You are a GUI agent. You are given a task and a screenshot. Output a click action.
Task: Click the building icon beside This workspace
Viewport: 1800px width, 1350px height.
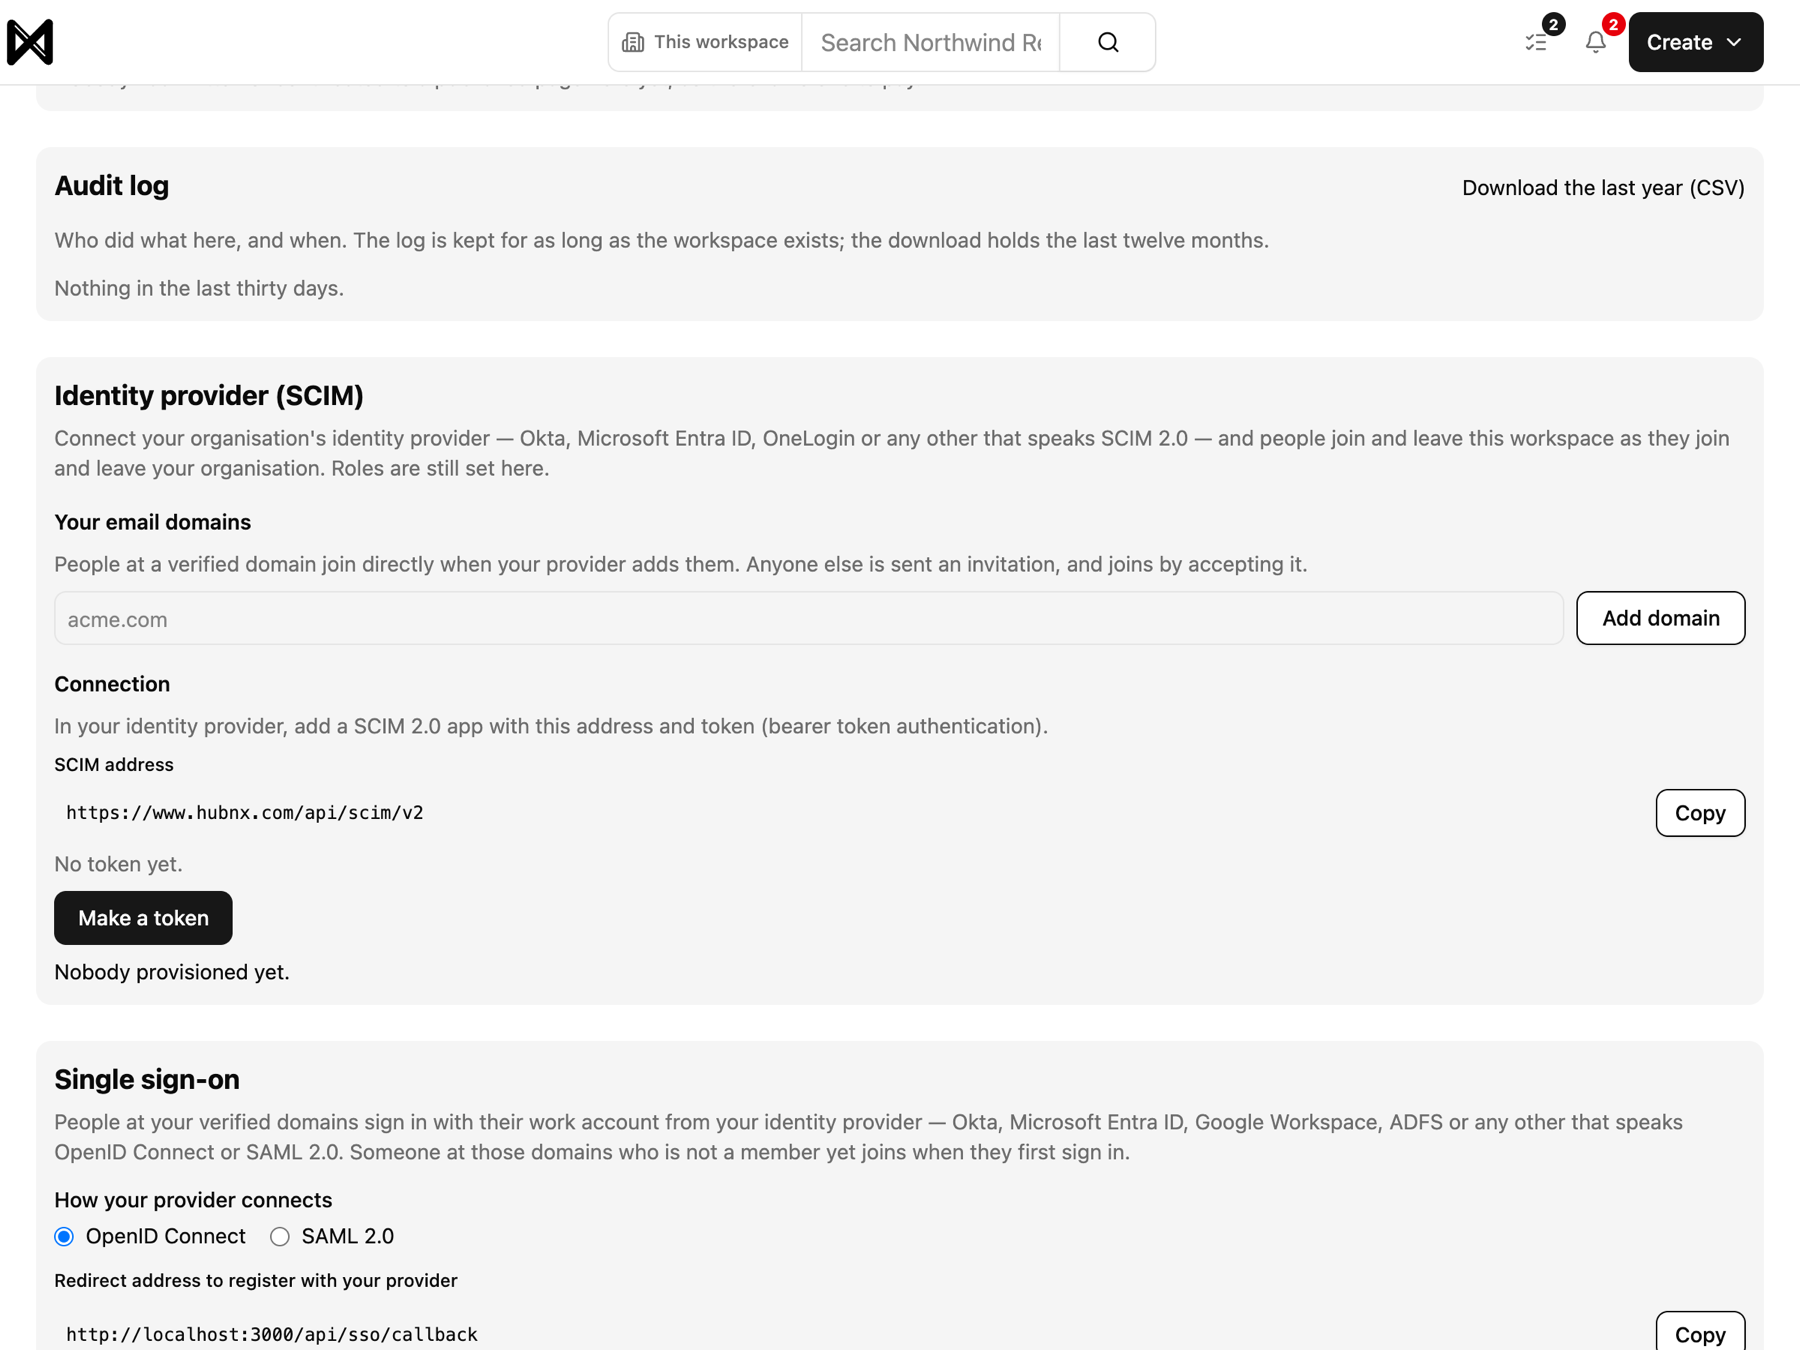[633, 42]
